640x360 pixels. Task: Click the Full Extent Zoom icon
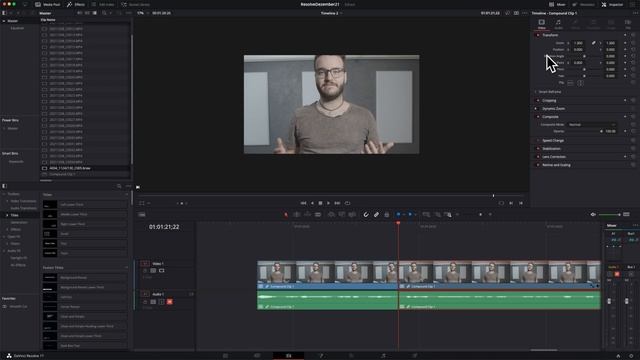[x=426, y=215]
